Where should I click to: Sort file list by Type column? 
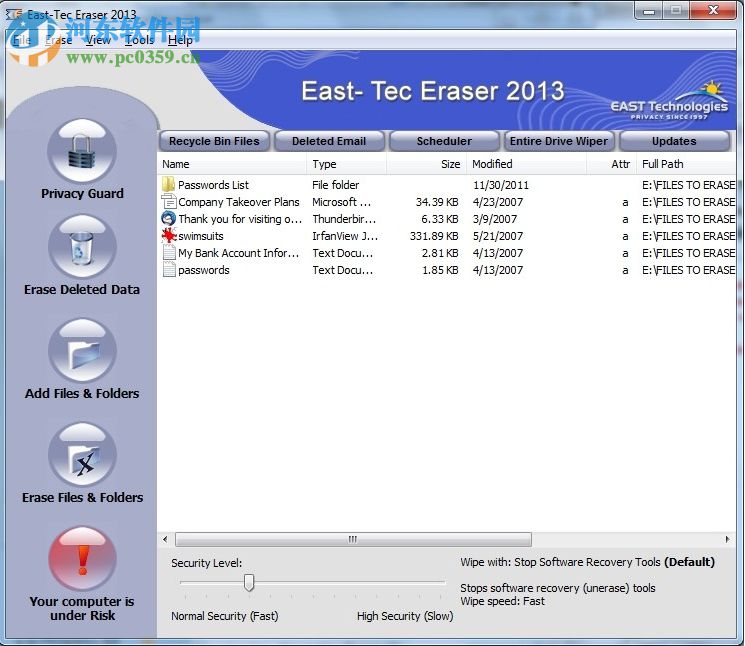[347, 164]
